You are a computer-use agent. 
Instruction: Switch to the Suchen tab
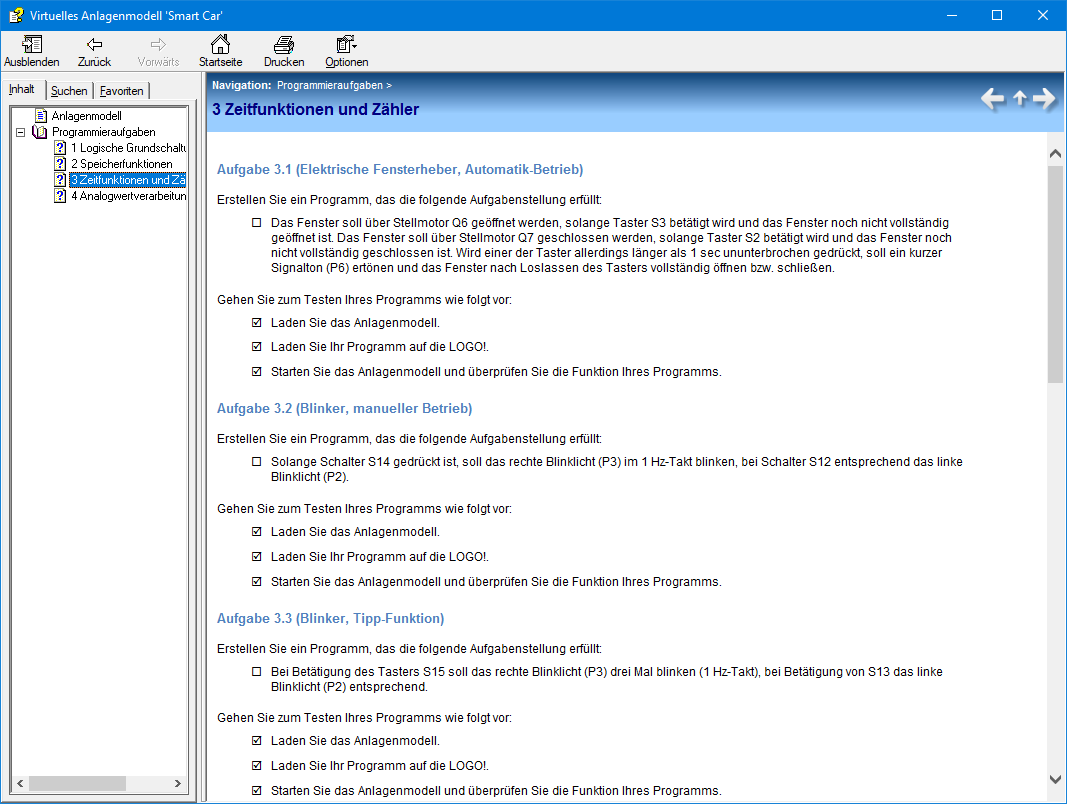[x=69, y=90]
